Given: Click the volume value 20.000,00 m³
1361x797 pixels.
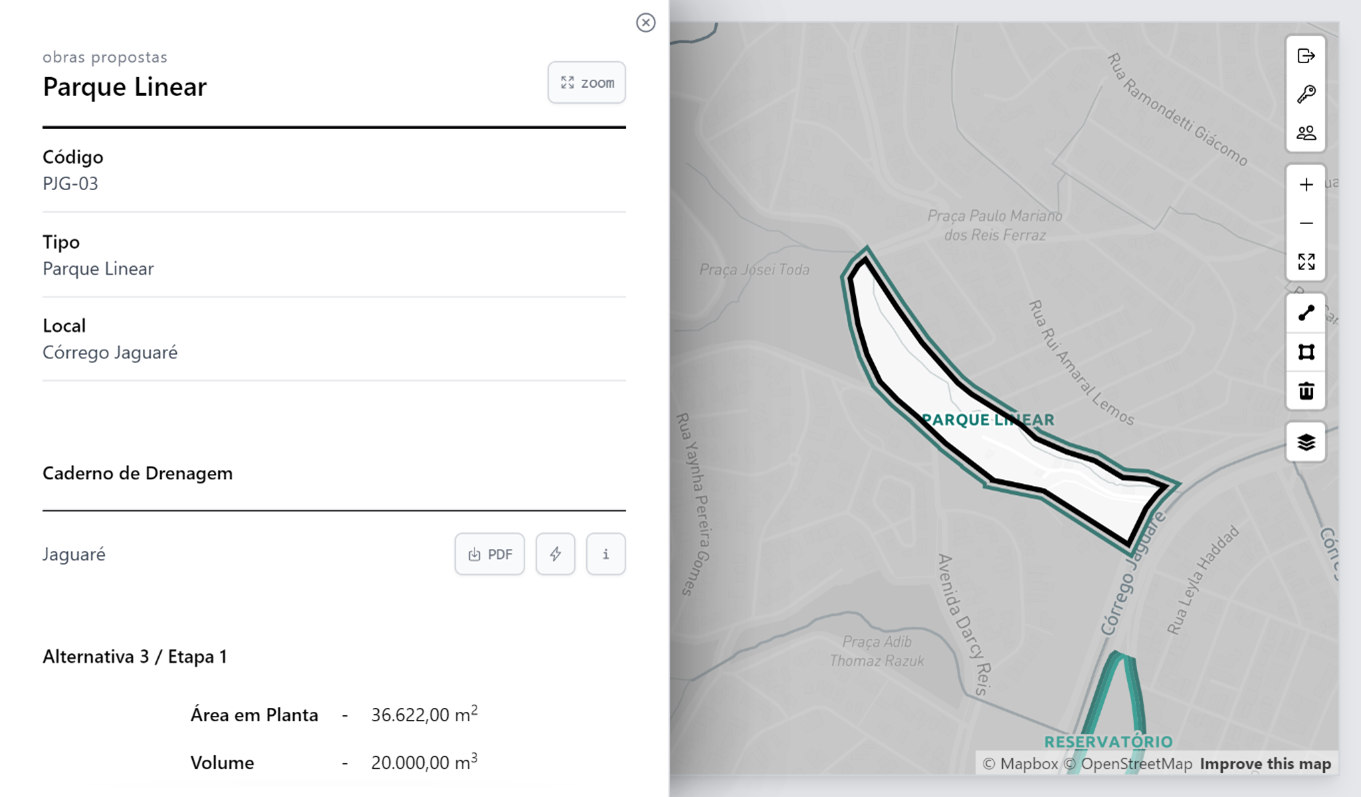Looking at the screenshot, I should point(424,762).
